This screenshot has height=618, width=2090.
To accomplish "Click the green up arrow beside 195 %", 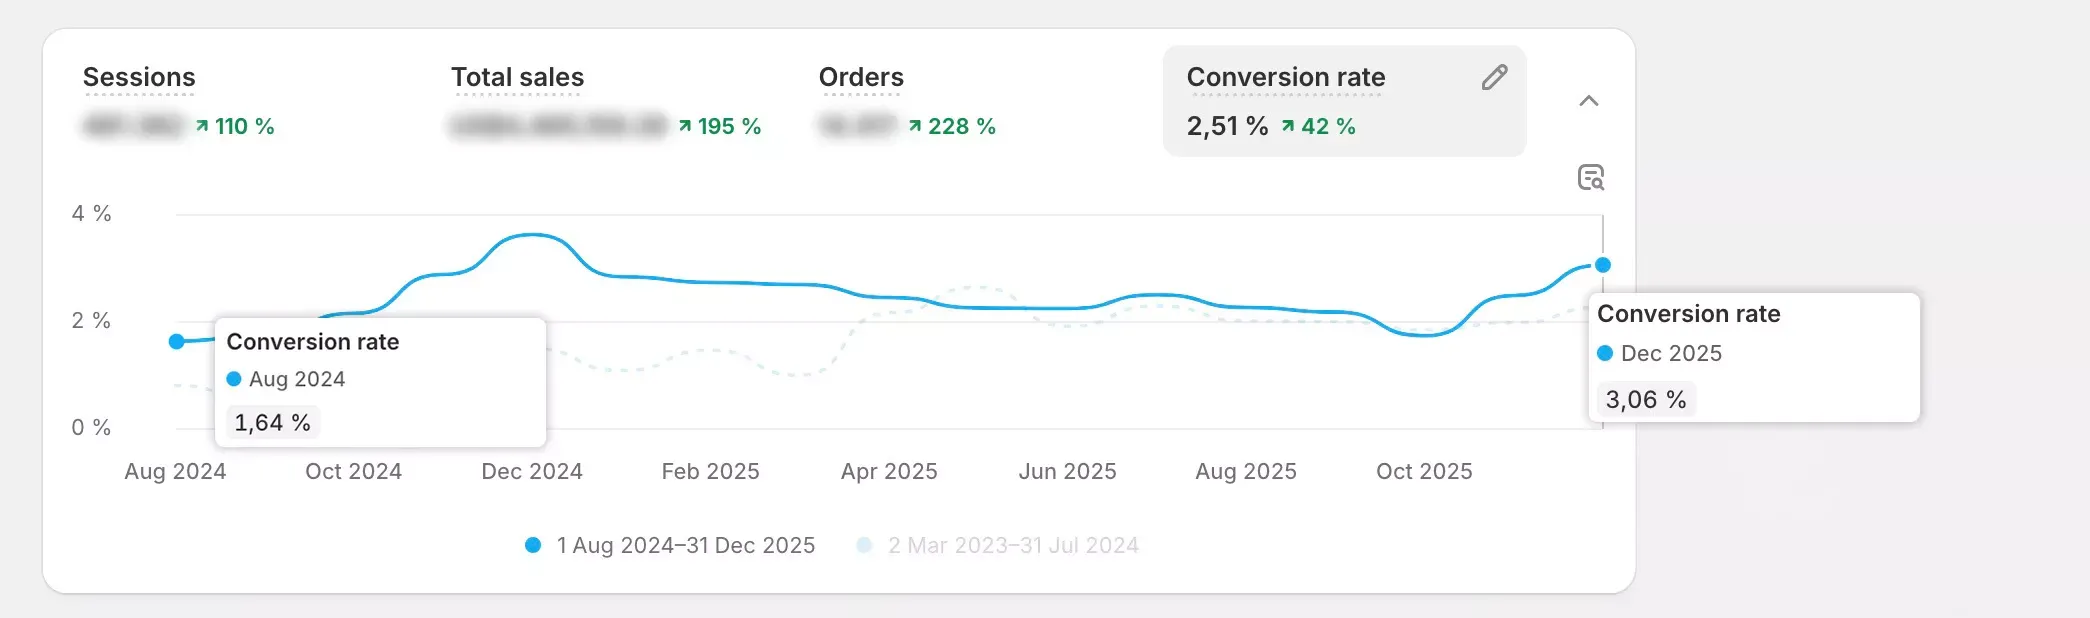I will [x=685, y=126].
